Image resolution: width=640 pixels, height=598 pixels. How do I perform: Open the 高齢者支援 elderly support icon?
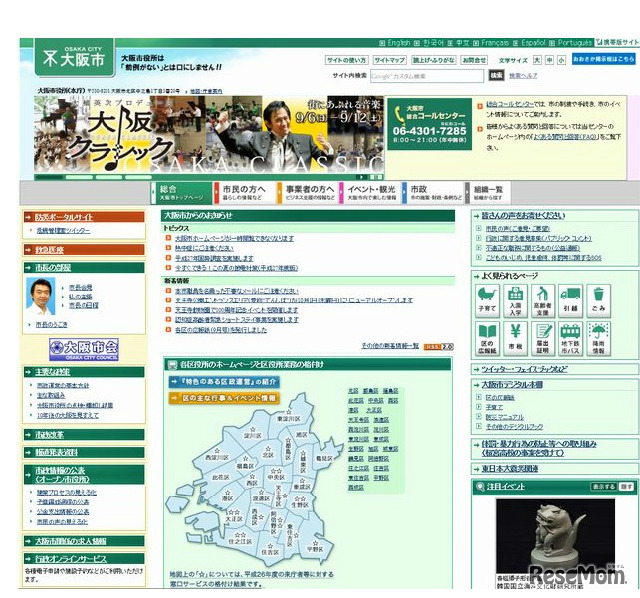coord(542,300)
